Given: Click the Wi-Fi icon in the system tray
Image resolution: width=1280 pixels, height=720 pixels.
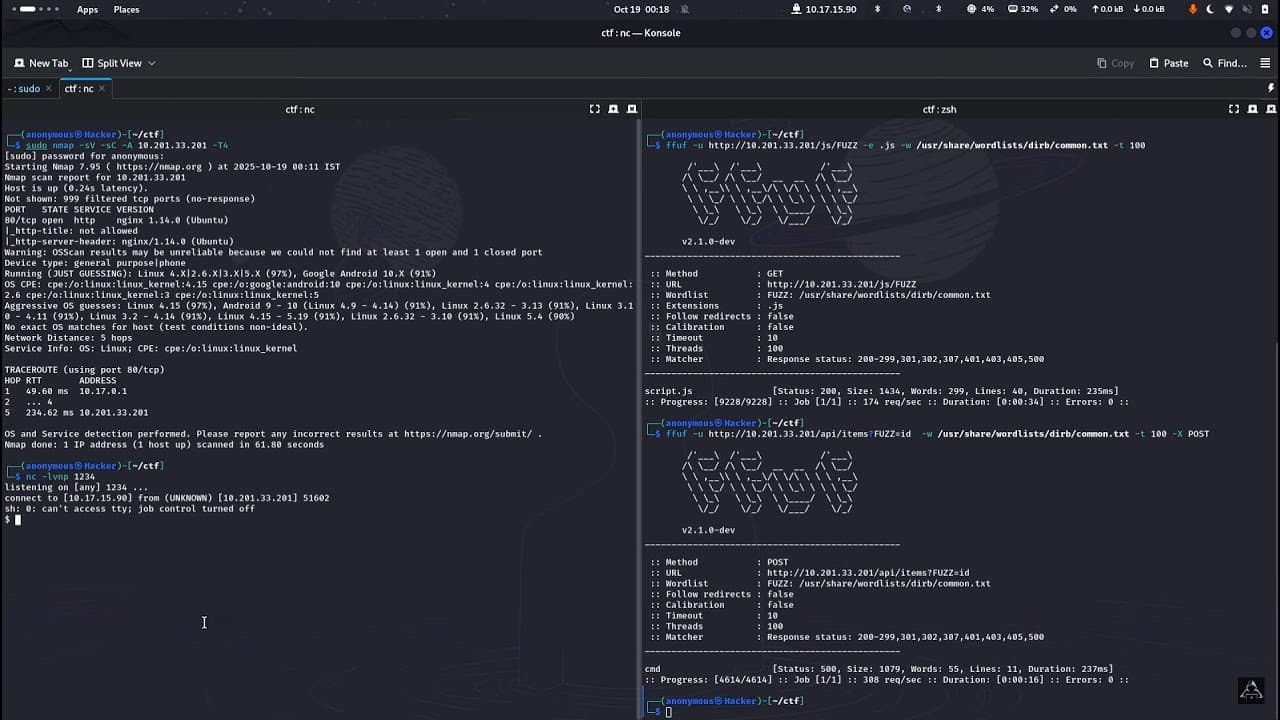Looking at the screenshot, I should coord(1229,9).
